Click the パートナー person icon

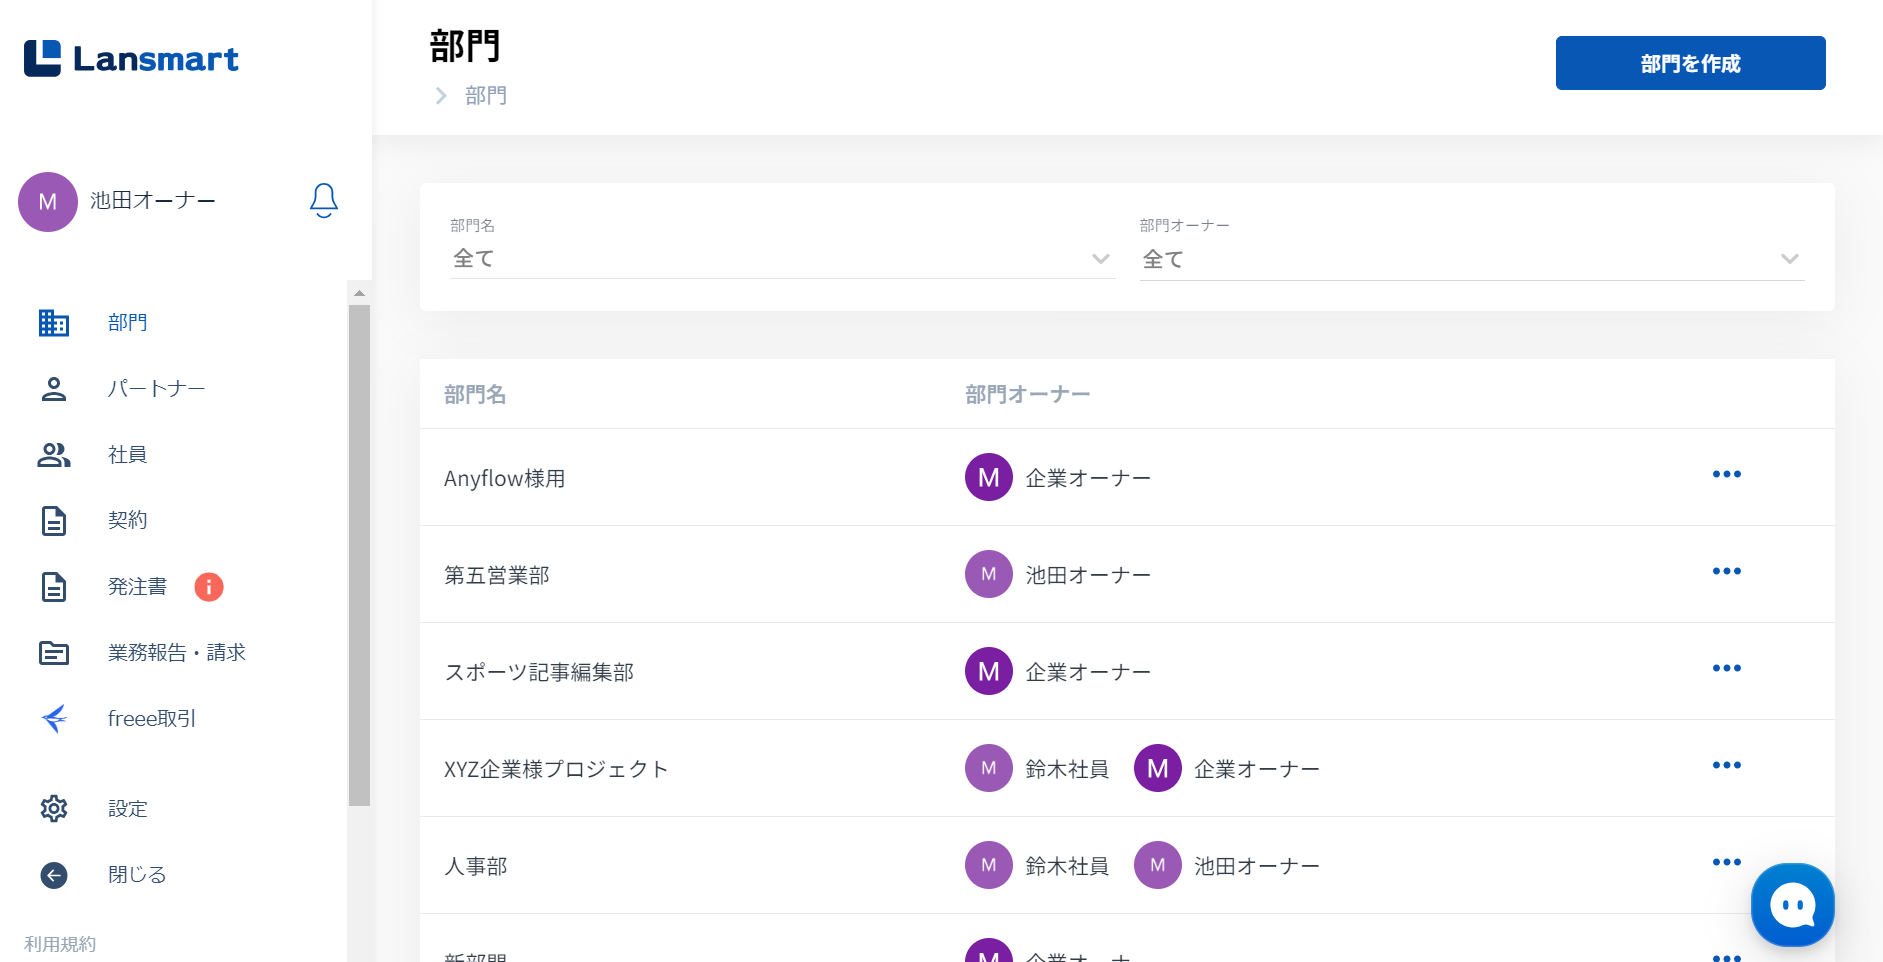coord(54,389)
